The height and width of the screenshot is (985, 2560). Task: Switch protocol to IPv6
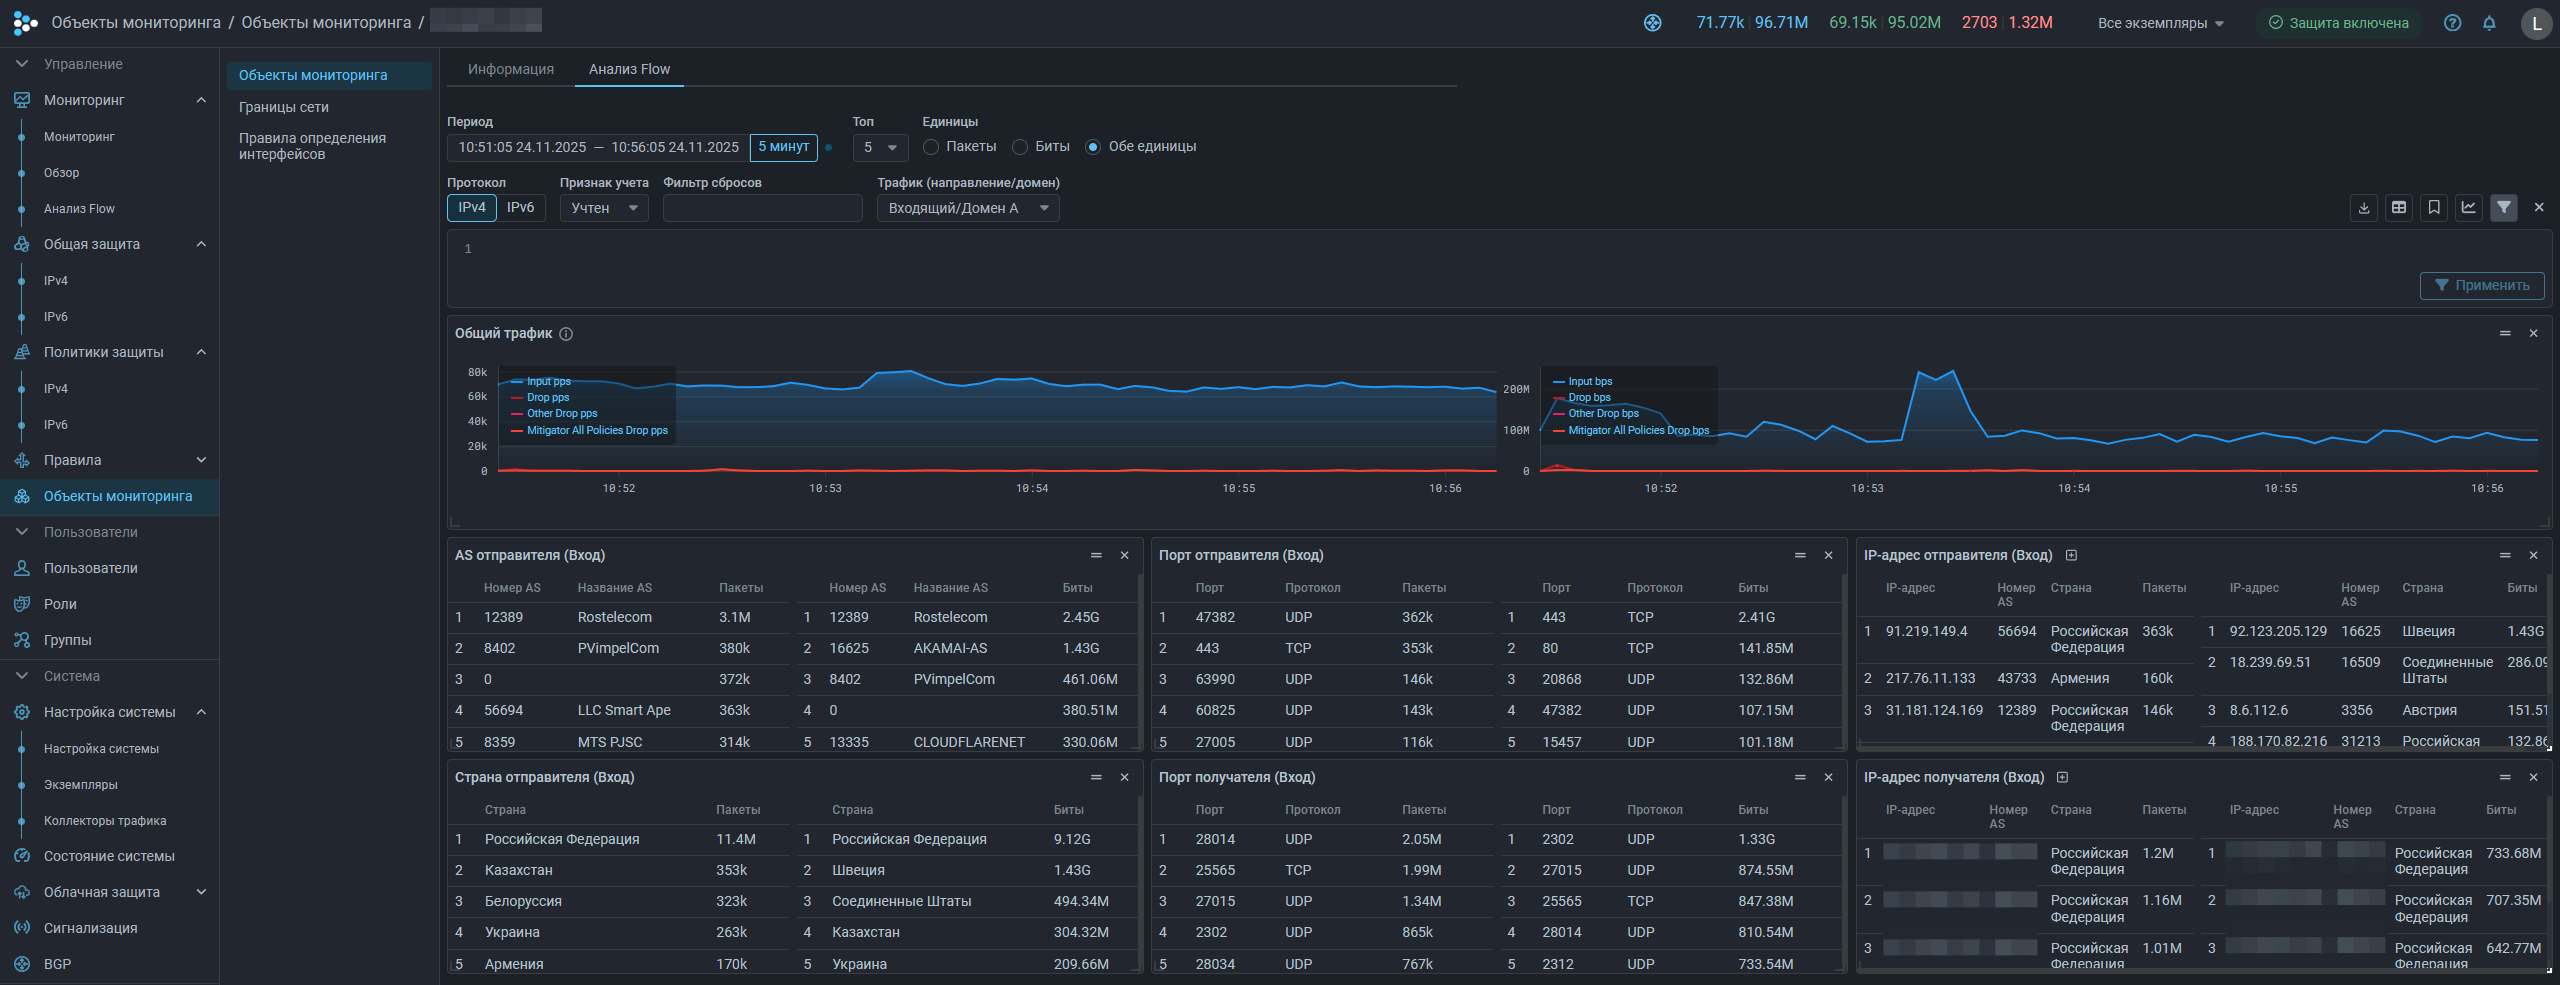[x=520, y=207]
